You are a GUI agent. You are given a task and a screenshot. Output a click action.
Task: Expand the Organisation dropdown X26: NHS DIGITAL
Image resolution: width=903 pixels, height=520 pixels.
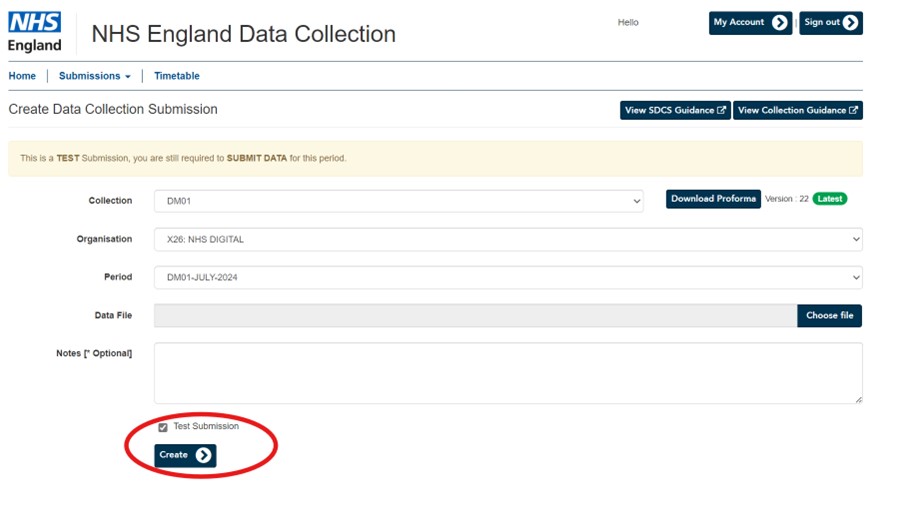pyautogui.click(x=508, y=239)
